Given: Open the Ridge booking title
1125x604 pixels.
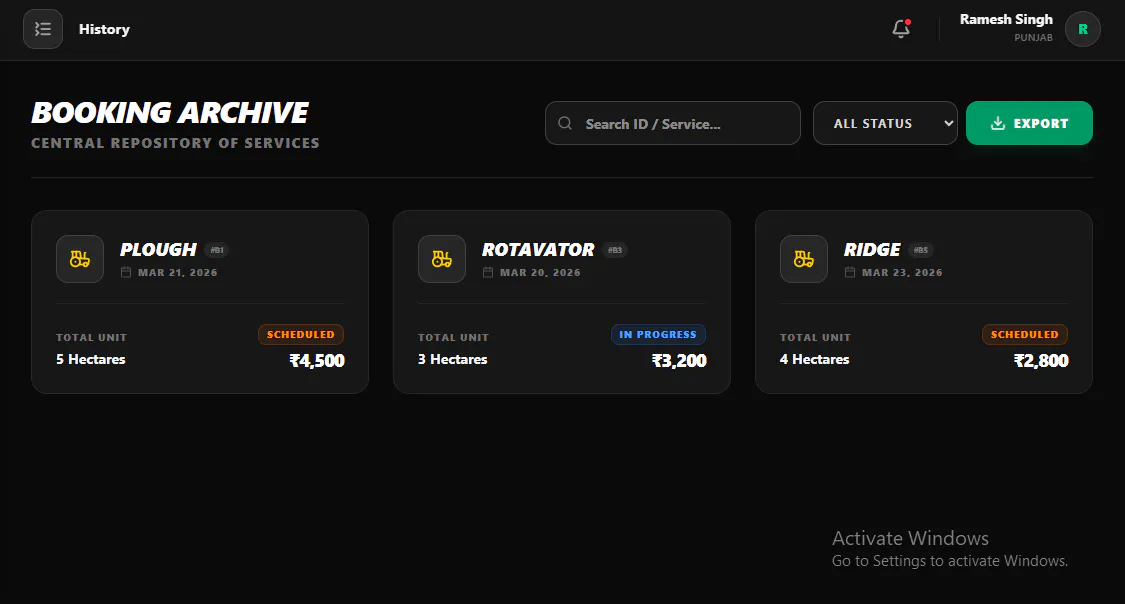Looking at the screenshot, I should [872, 250].
